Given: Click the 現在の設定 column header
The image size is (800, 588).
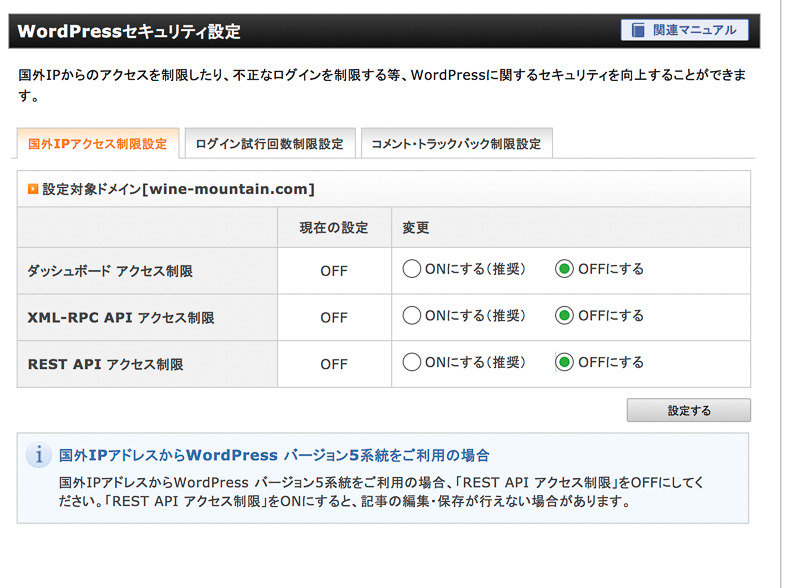Looking at the screenshot, I should click(334, 228).
